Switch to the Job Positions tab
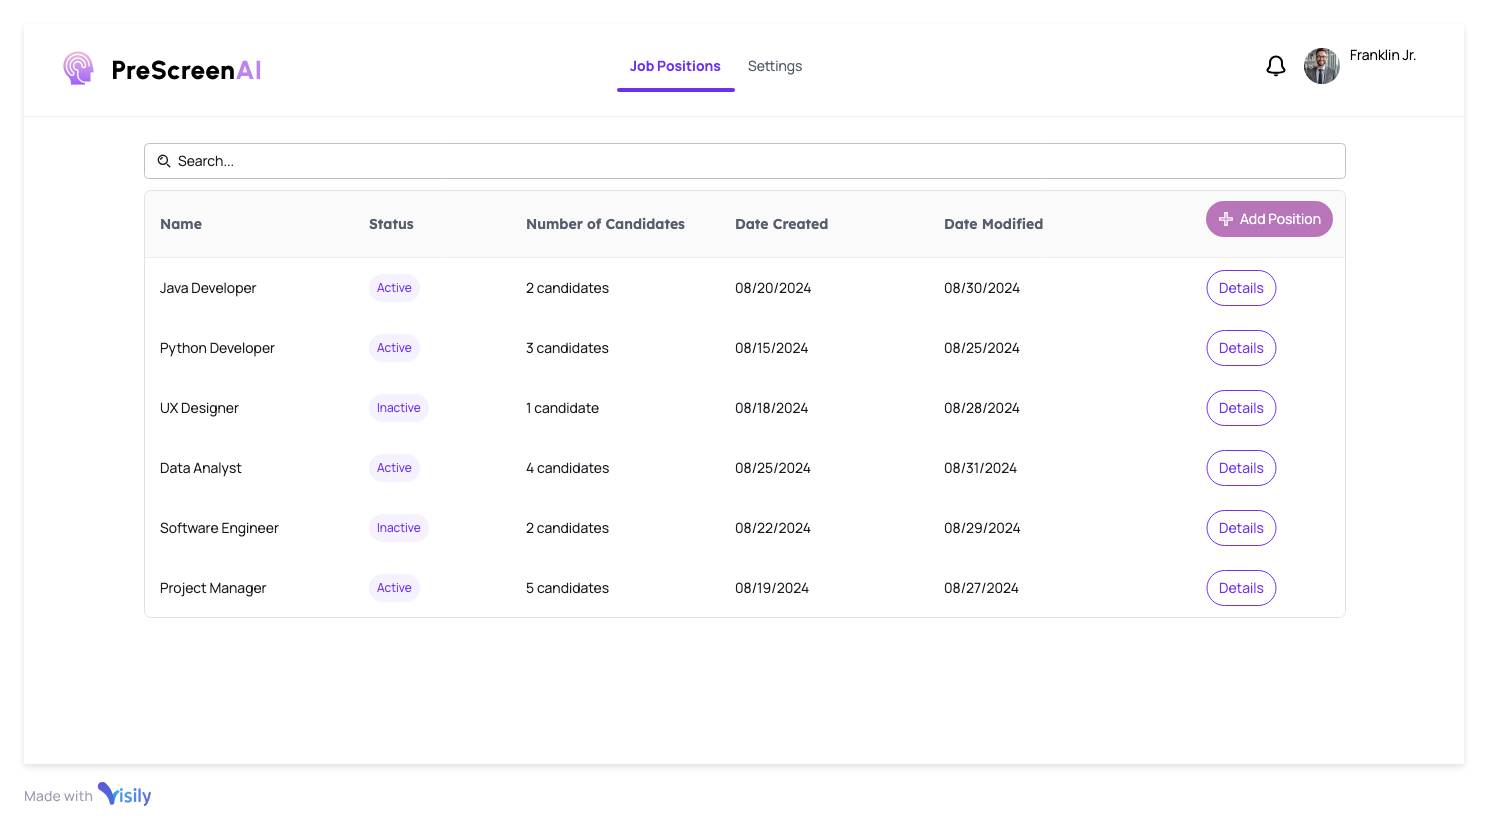This screenshot has height=828, width=1488. coord(675,66)
